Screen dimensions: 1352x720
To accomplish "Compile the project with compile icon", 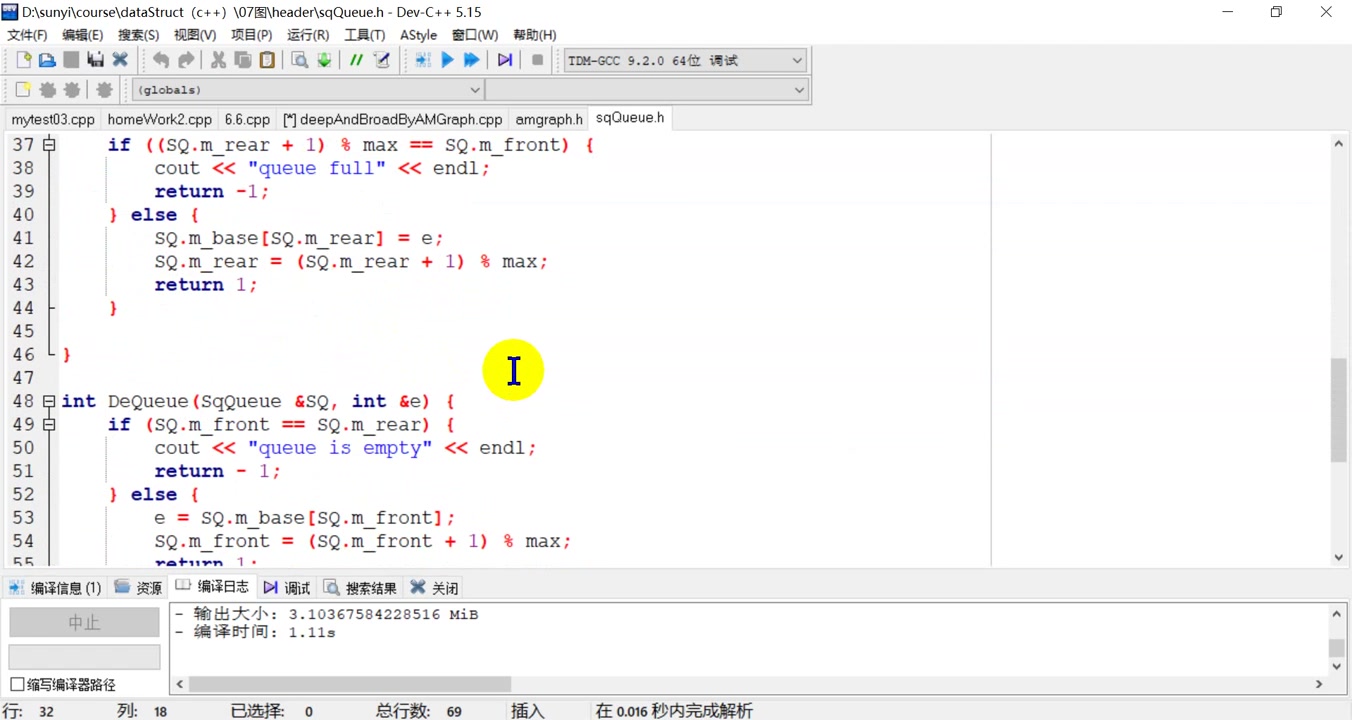I will tap(422, 60).
